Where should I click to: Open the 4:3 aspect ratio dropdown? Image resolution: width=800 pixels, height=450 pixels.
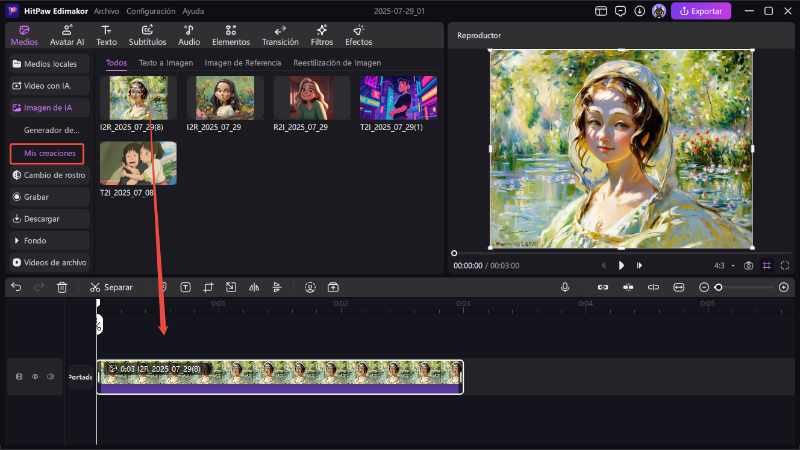pyautogui.click(x=724, y=265)
